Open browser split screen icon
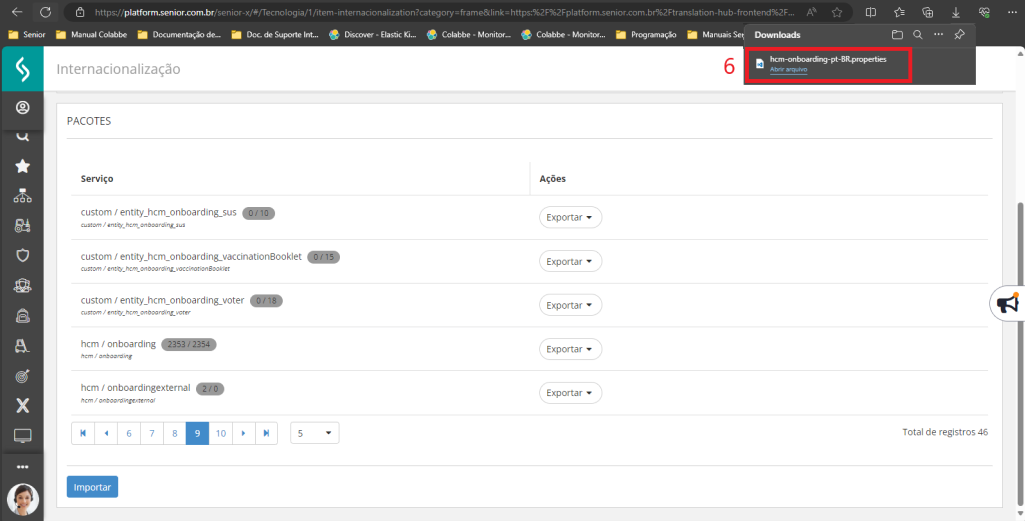This screenshot has width=1025, height=521. (871, 12)
